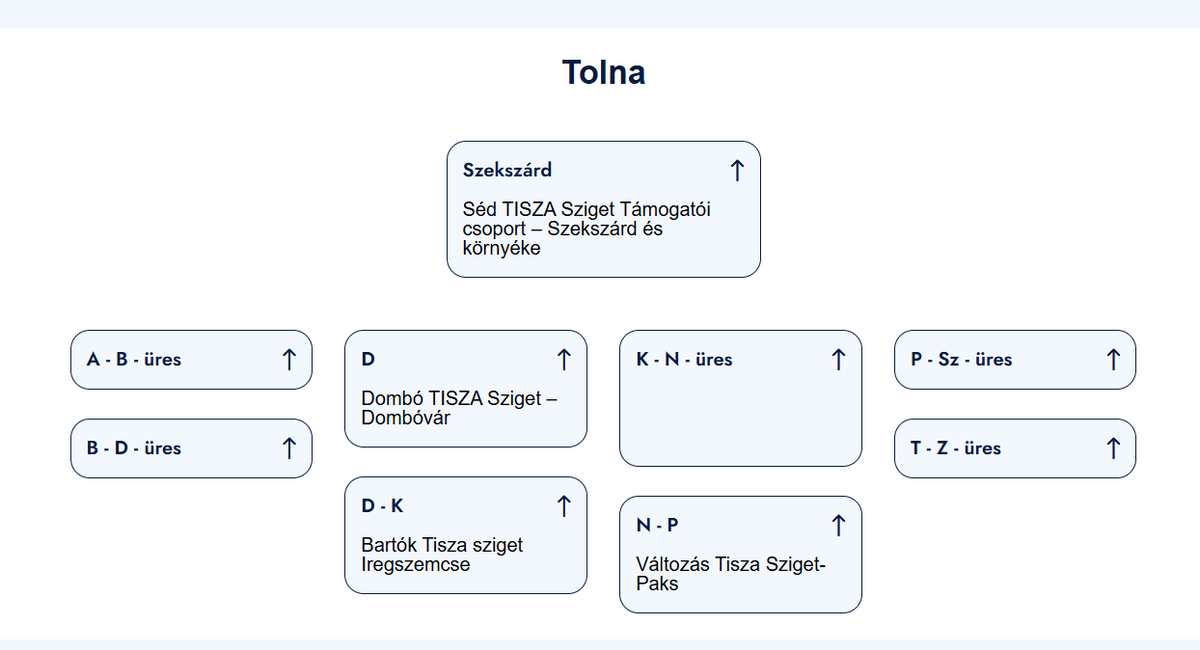The height and width of the screenshot is (650, 1200).
Task: Open Dombó TISZA Sziget – Dombóvár entry
Action: click(459, 408)
